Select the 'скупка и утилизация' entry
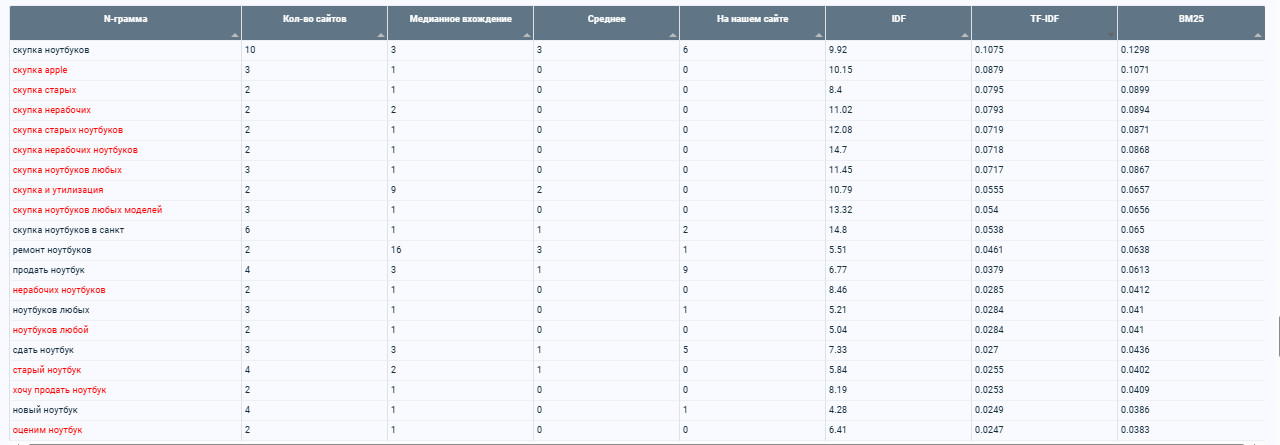 point(58,190)
